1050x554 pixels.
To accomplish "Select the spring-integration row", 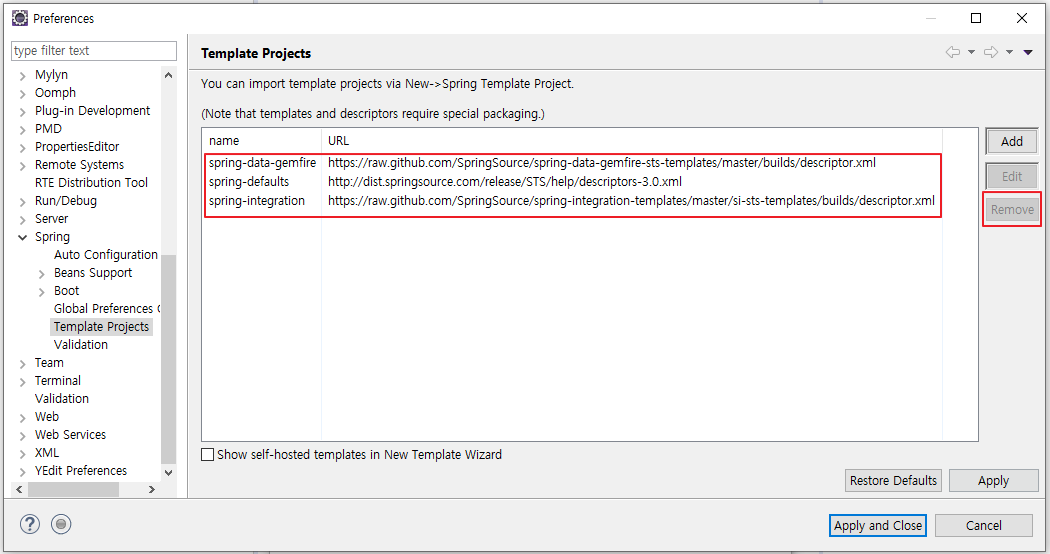I will pos(573,200).
